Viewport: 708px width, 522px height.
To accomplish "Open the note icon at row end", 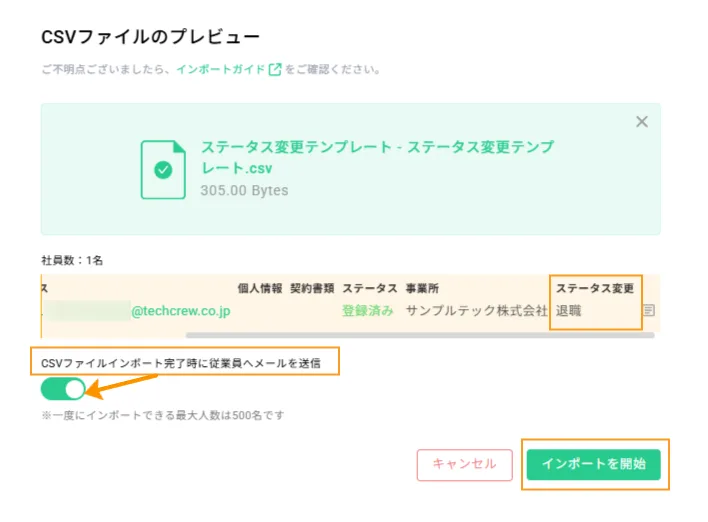I will [649, 310].
